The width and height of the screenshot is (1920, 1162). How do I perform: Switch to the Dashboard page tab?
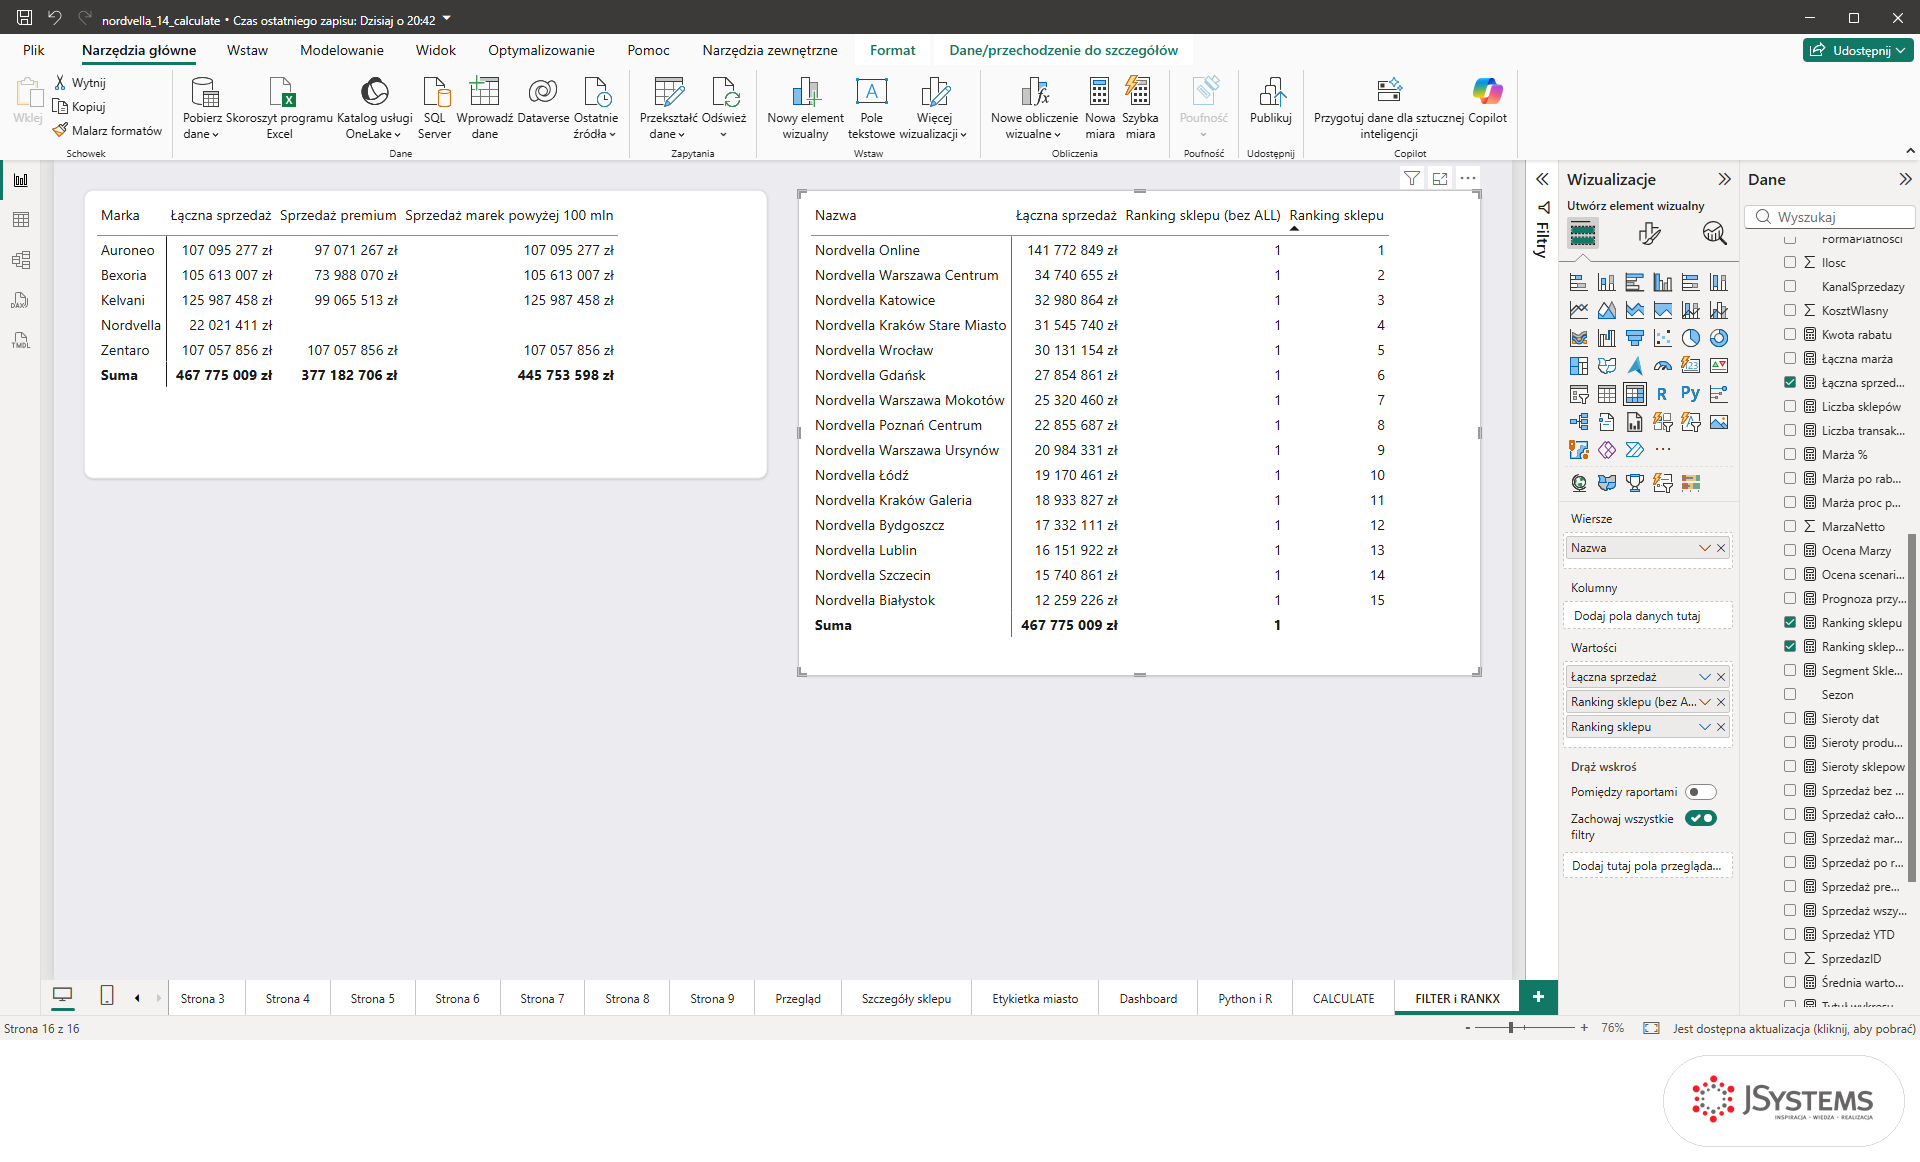(x=1148, y=998)
